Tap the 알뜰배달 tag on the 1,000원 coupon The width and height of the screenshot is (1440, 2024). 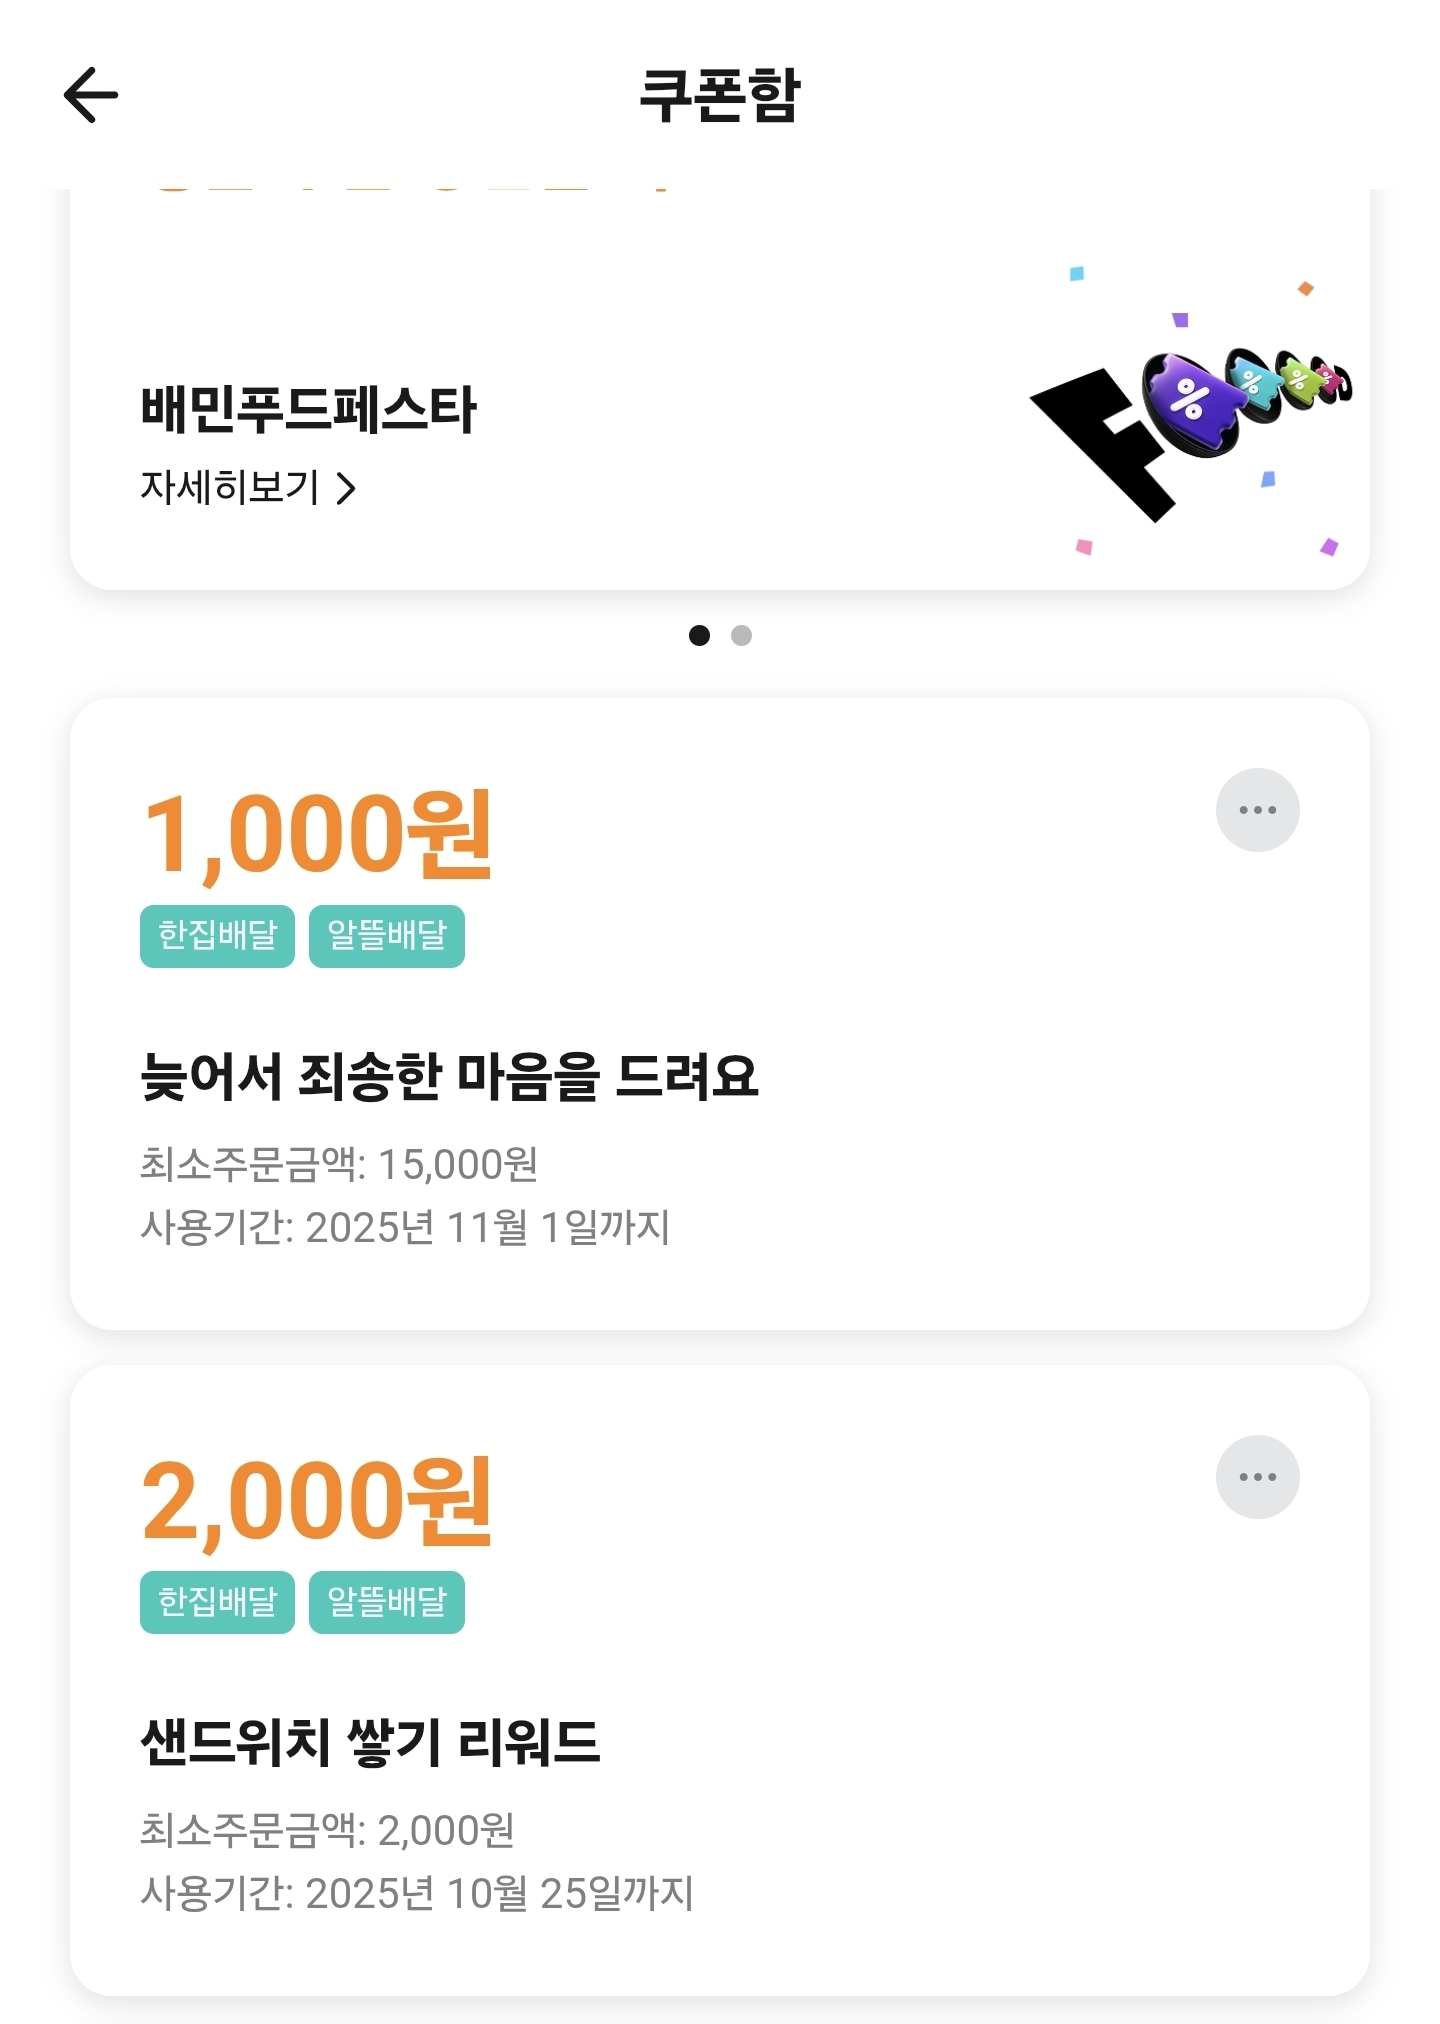click(x=387, y=936)
